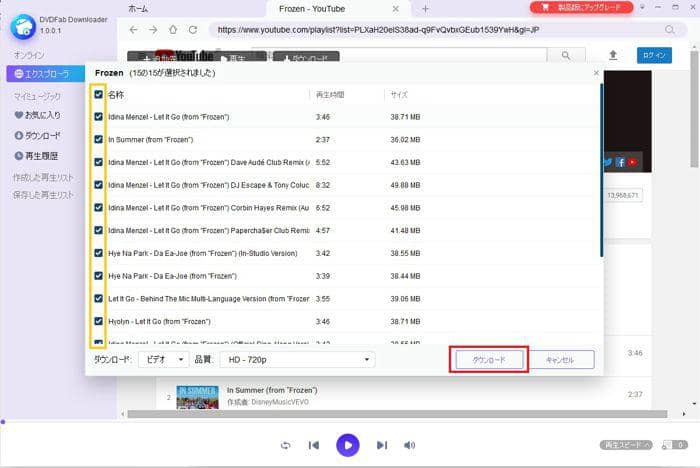Screen dimensions: 700x468
Task: Close the Frozen playlist dialog
Action: 596,73
